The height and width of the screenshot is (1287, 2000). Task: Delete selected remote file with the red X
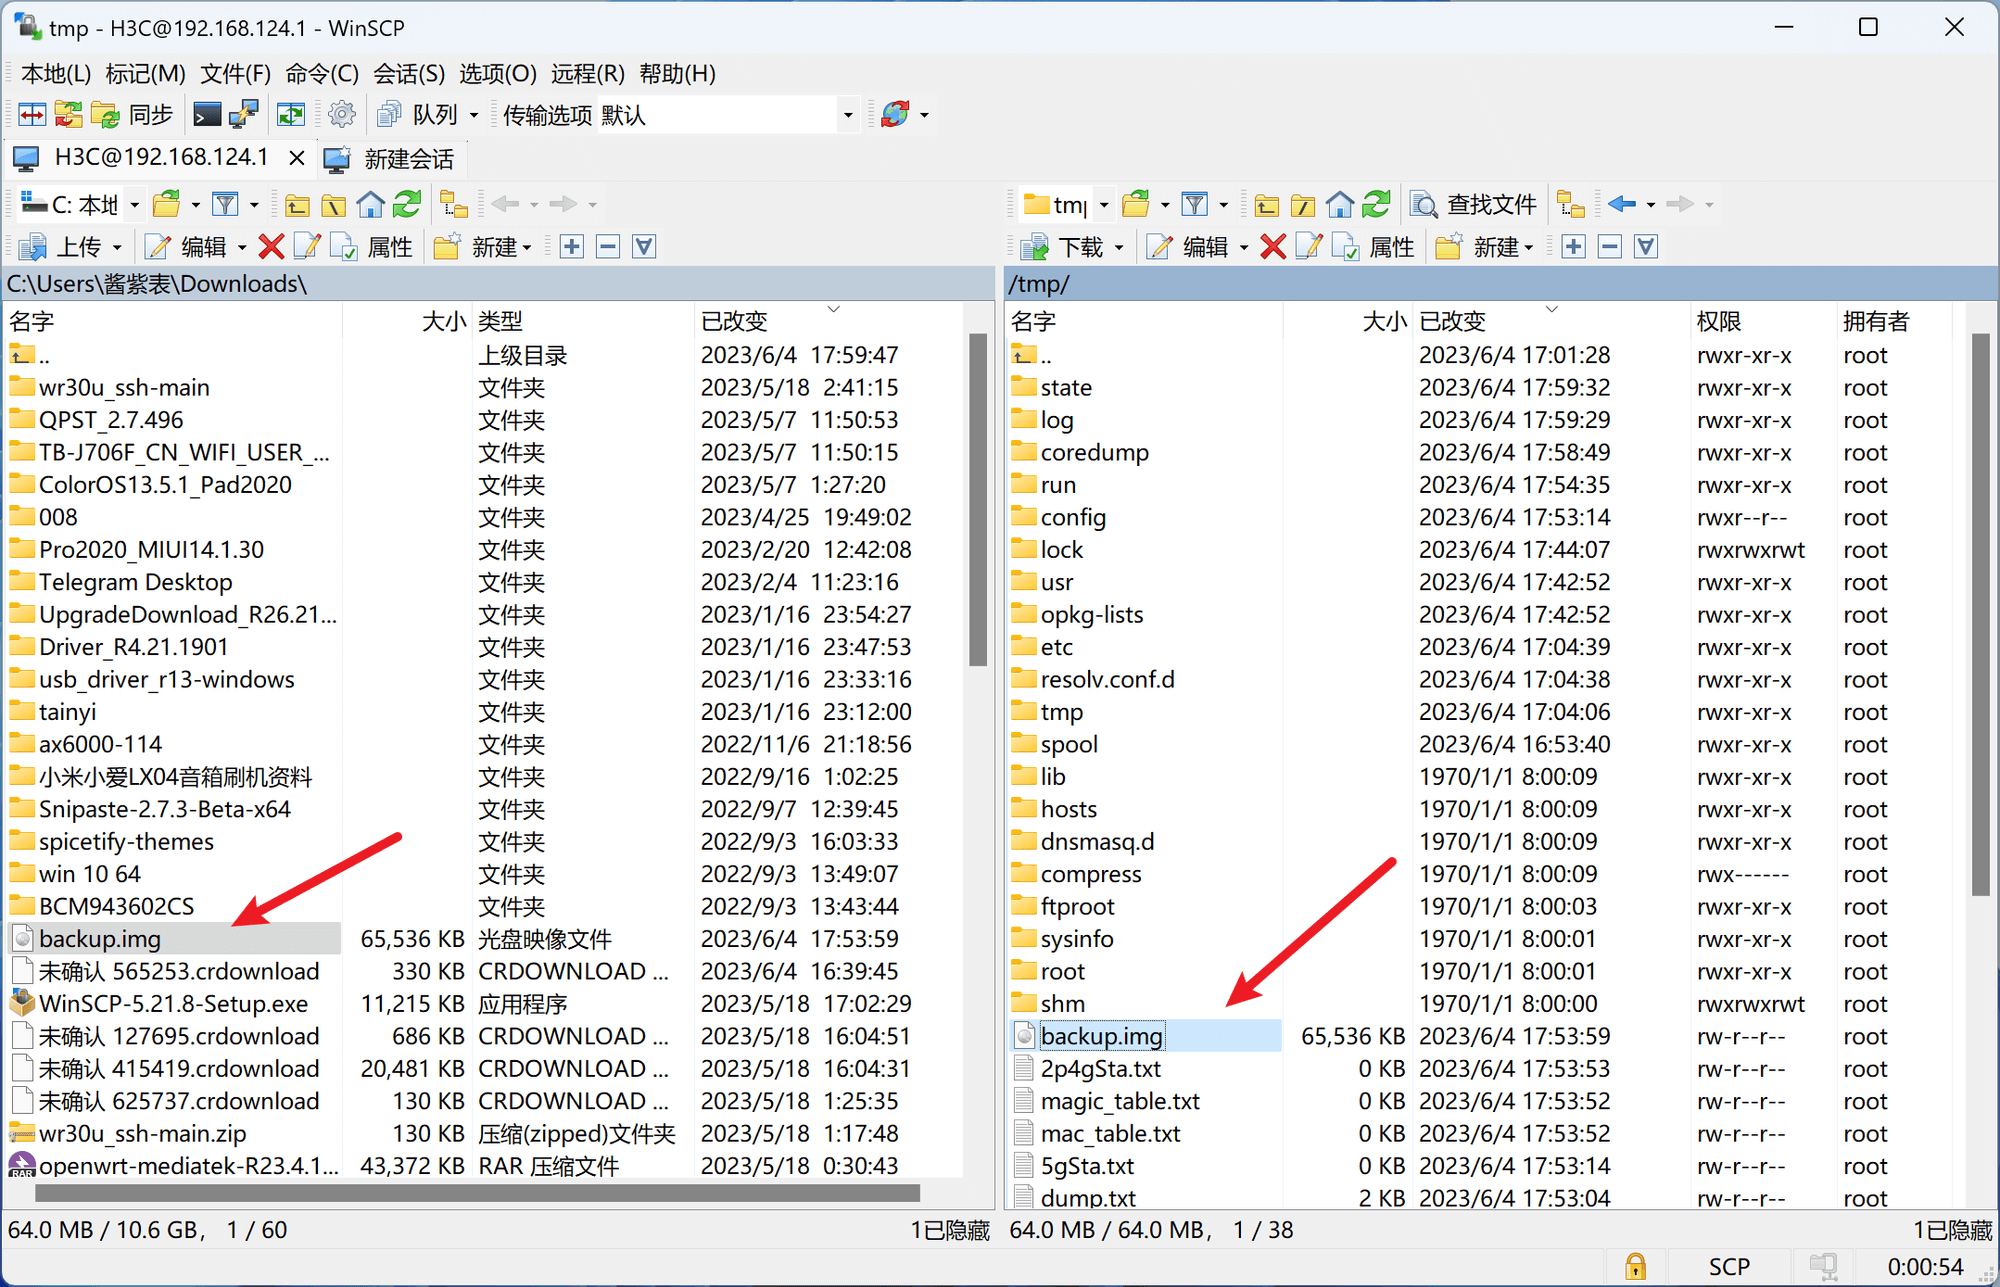pyautogui.click(x=1273, y=246)
